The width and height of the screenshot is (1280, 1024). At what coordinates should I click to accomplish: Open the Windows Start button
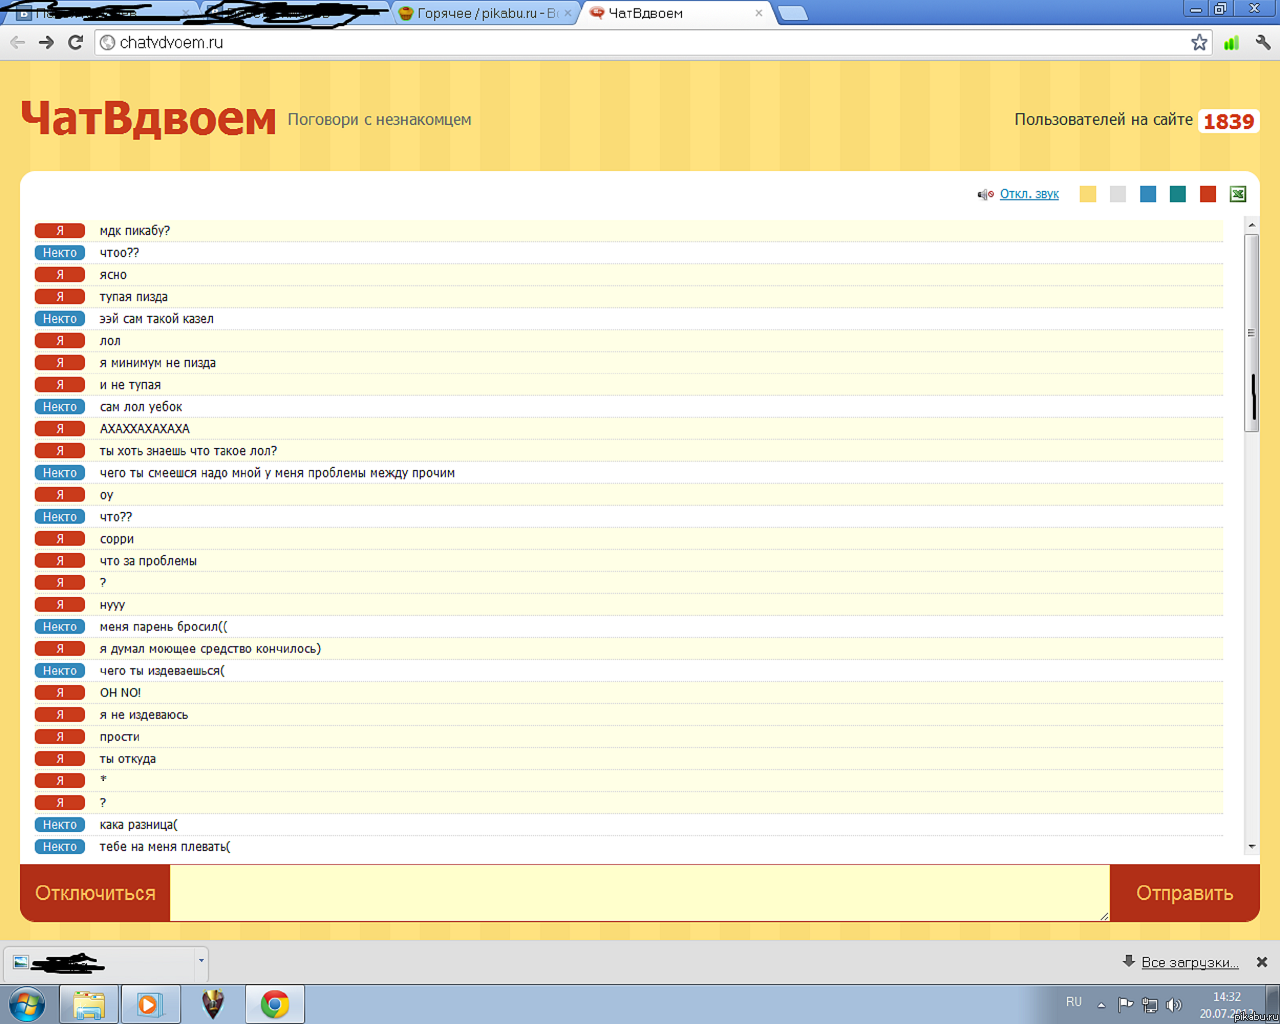(x=27, y=1004)
